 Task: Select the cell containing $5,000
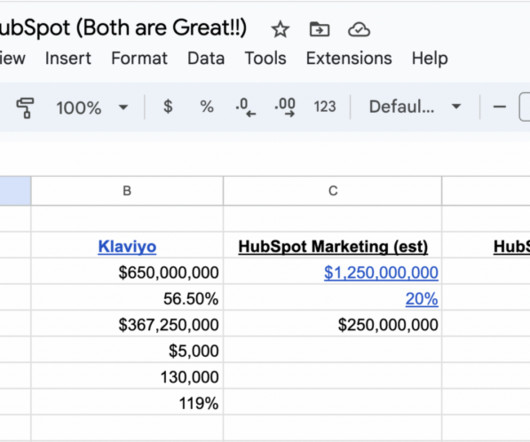tap(127, 350)
